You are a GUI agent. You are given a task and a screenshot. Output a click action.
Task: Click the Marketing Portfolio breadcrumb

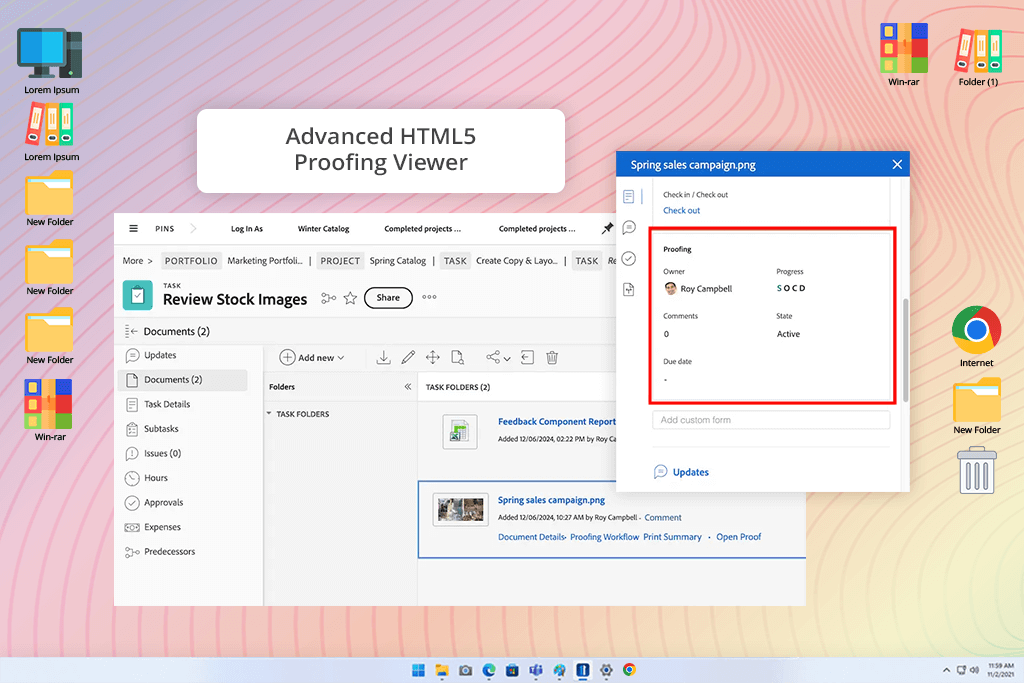264,261
